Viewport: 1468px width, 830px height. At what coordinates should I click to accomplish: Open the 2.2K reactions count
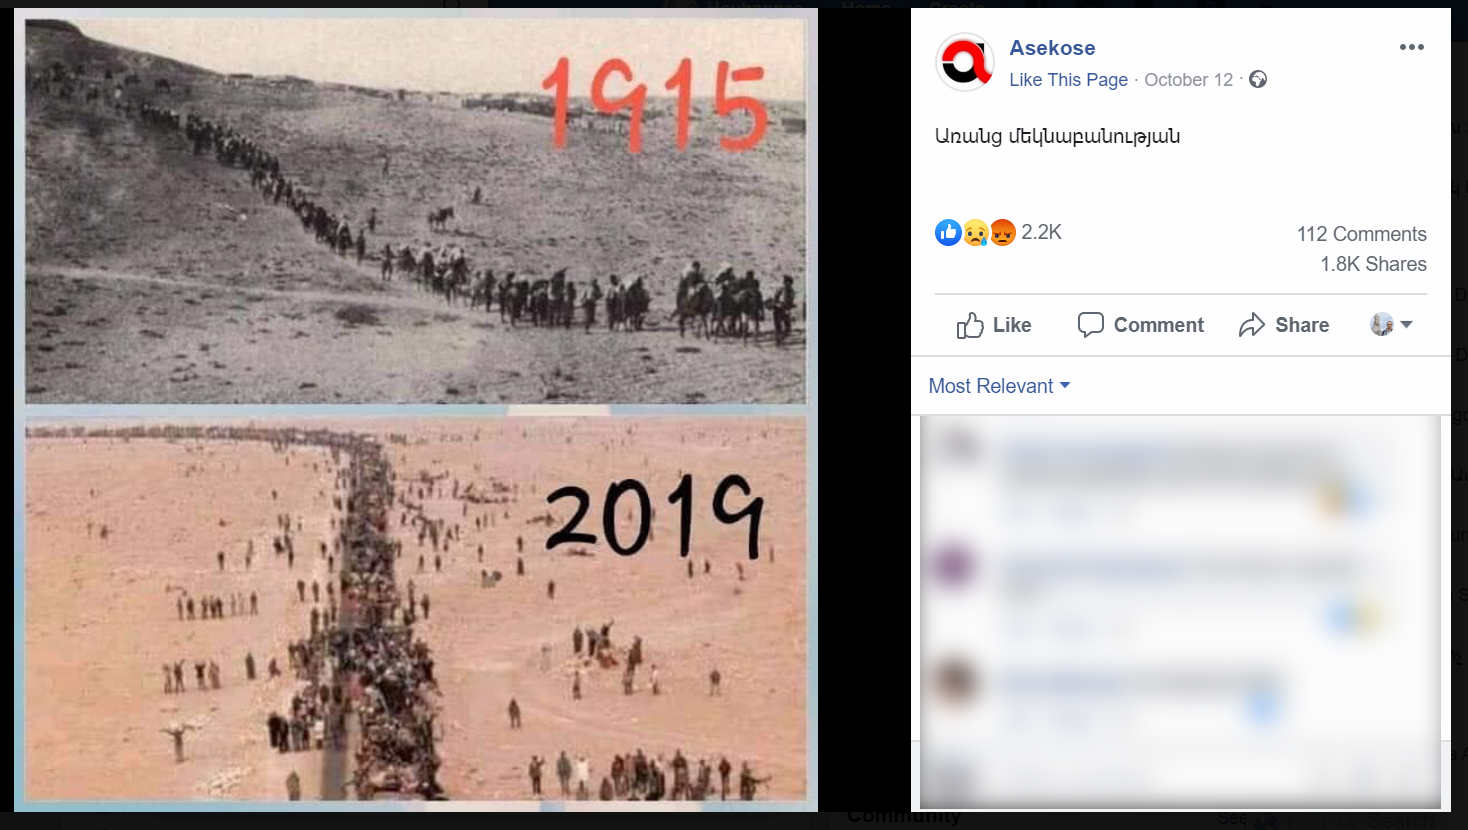[x=1041, y=232]
